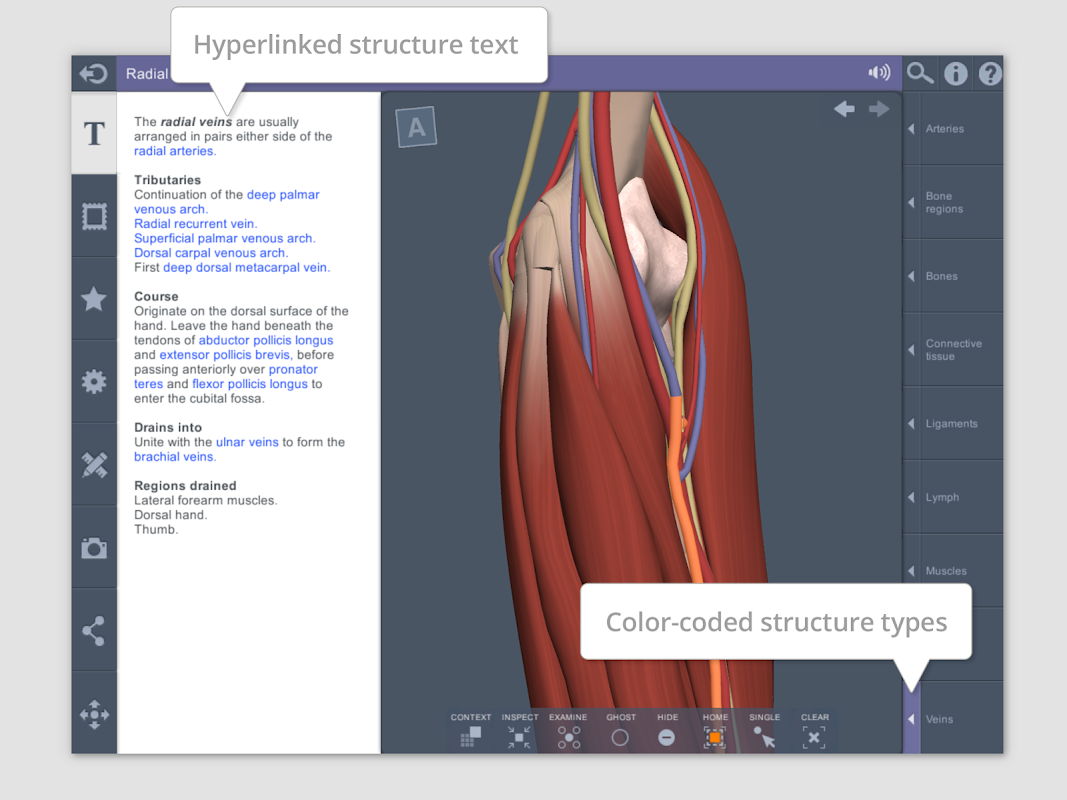Click the previous view left arrow
This screenshot has height=800, width=1067.
844,109
